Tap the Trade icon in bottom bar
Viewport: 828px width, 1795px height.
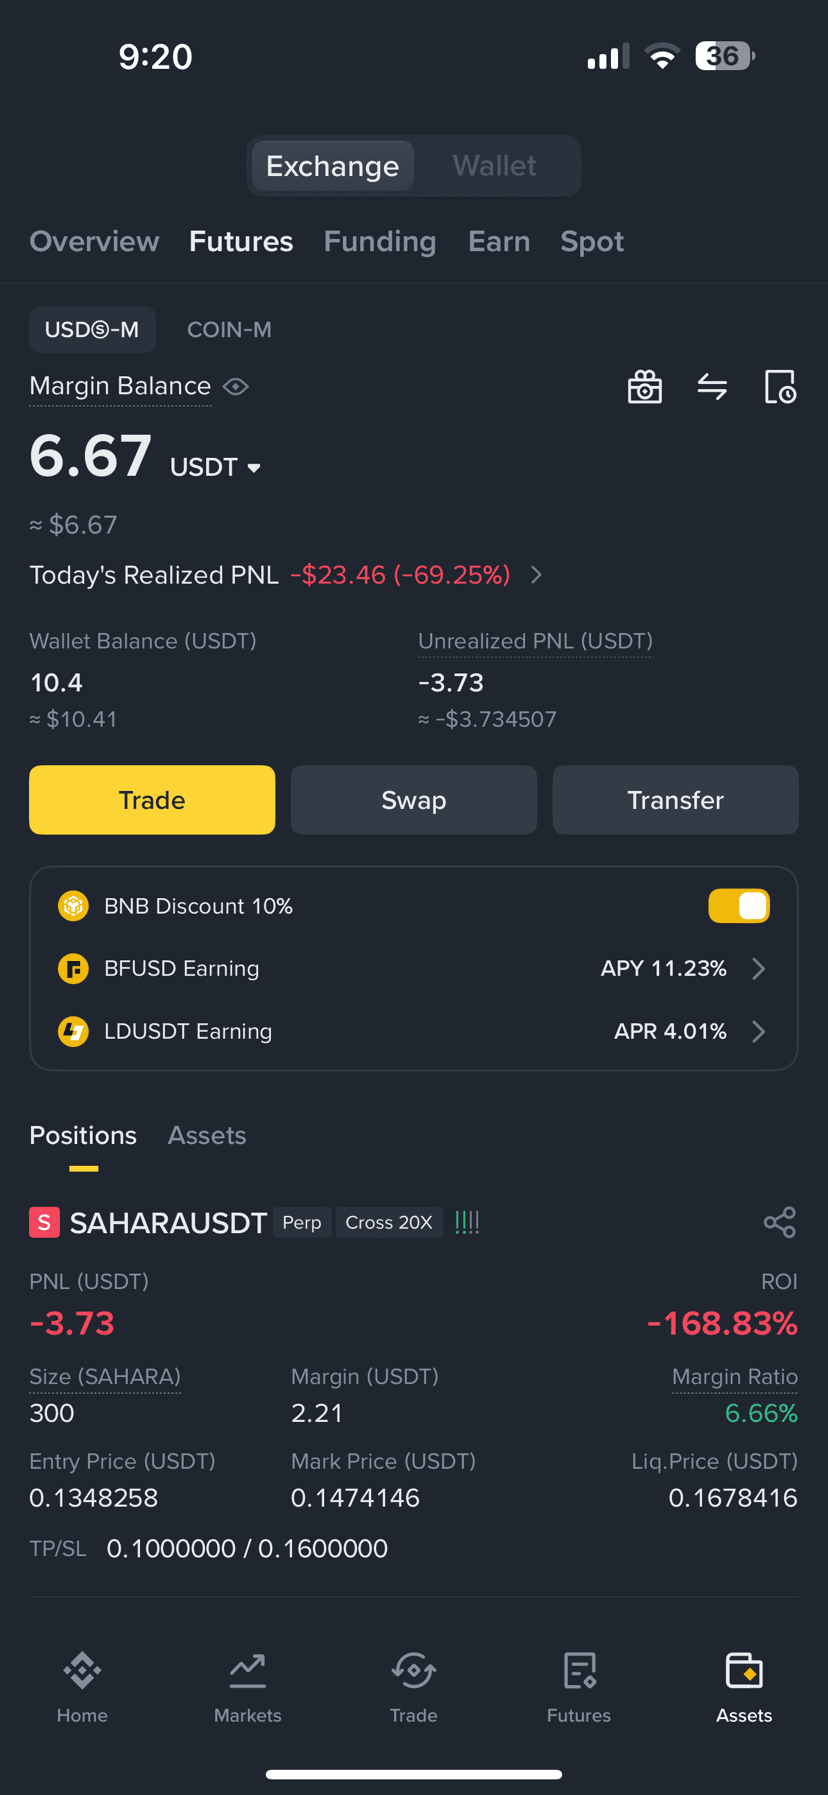413,1688
